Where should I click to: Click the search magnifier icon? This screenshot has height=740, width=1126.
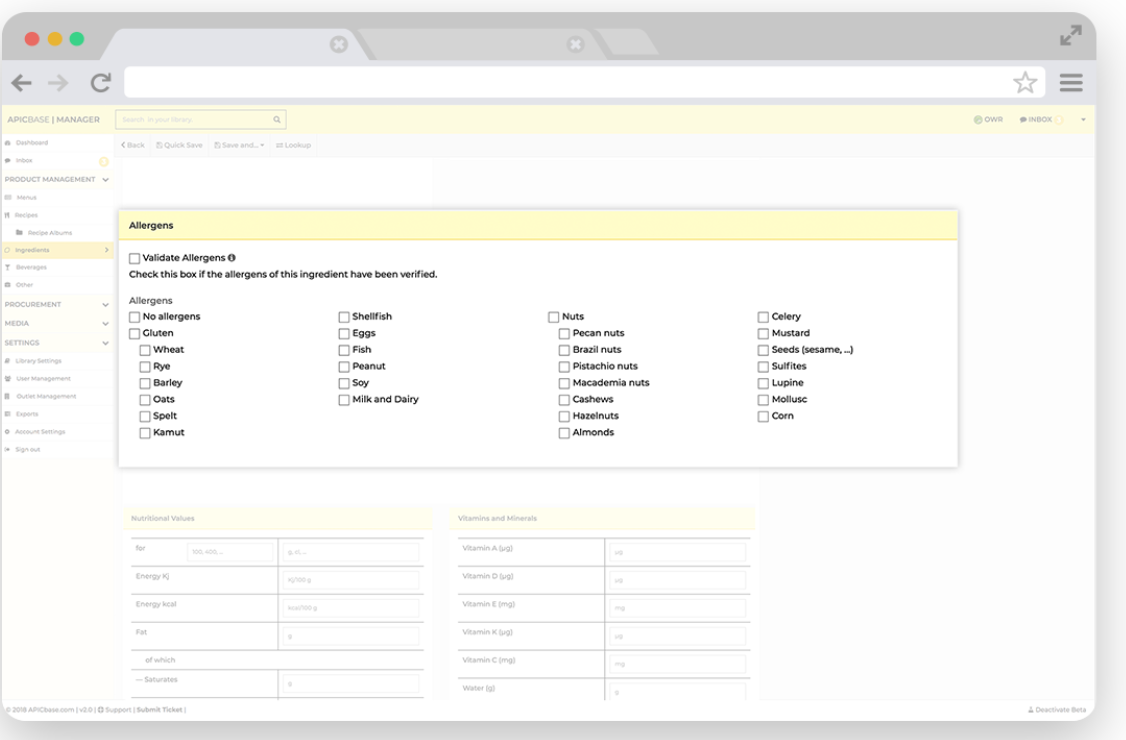click(277, 120)
